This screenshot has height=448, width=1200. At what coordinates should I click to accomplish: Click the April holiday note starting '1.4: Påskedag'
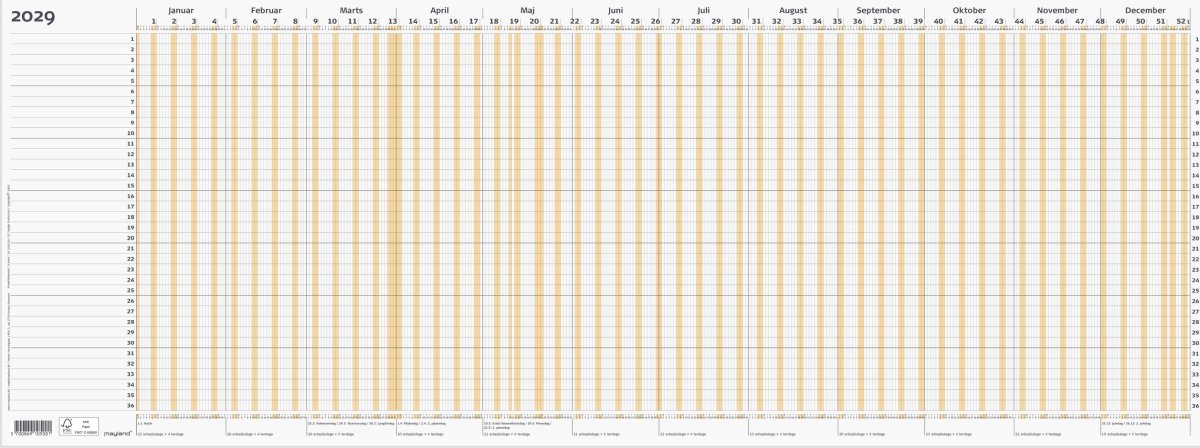click(x=423, y=423)
